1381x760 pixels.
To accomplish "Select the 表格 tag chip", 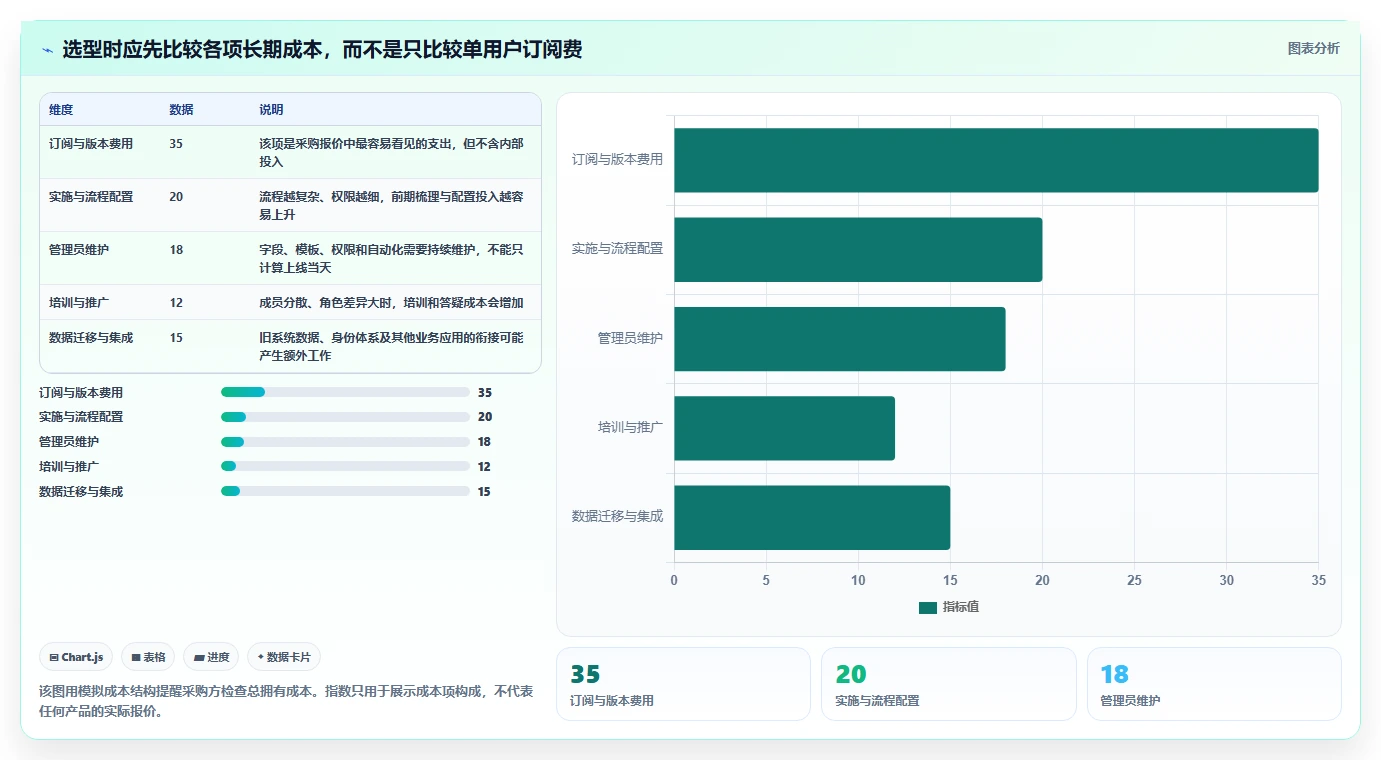I will (x=148, y=657).
